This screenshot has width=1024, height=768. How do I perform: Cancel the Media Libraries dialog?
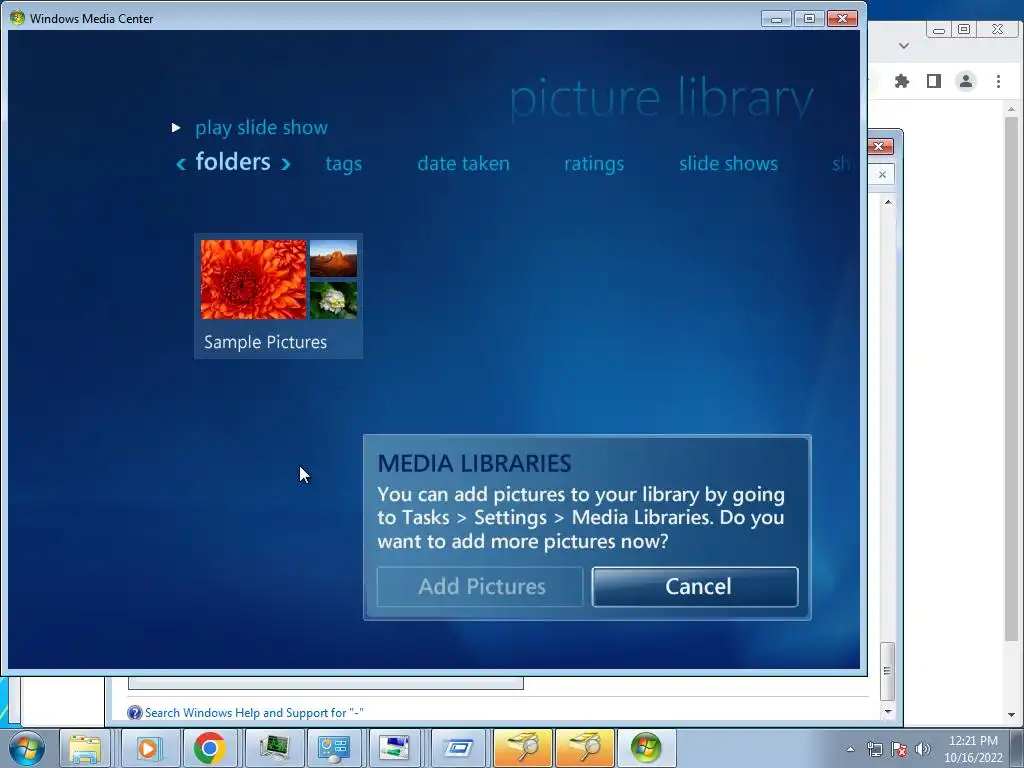click(x=695, y=586)
